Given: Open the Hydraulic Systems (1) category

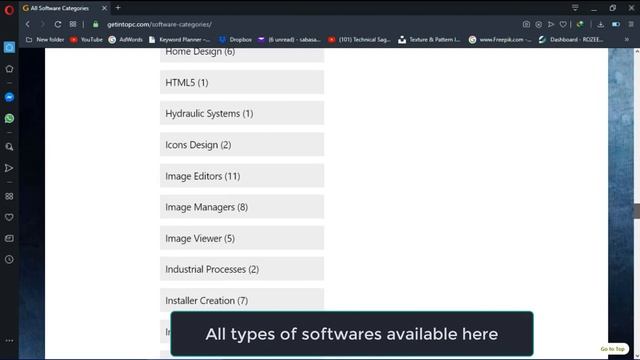Looking at the screenshot, I should (242, 113).
